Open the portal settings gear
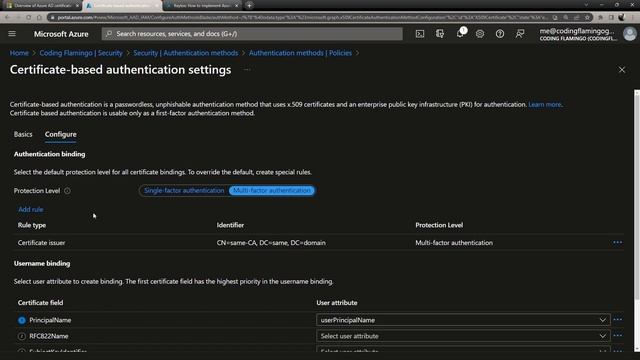 tap(480, 34)
